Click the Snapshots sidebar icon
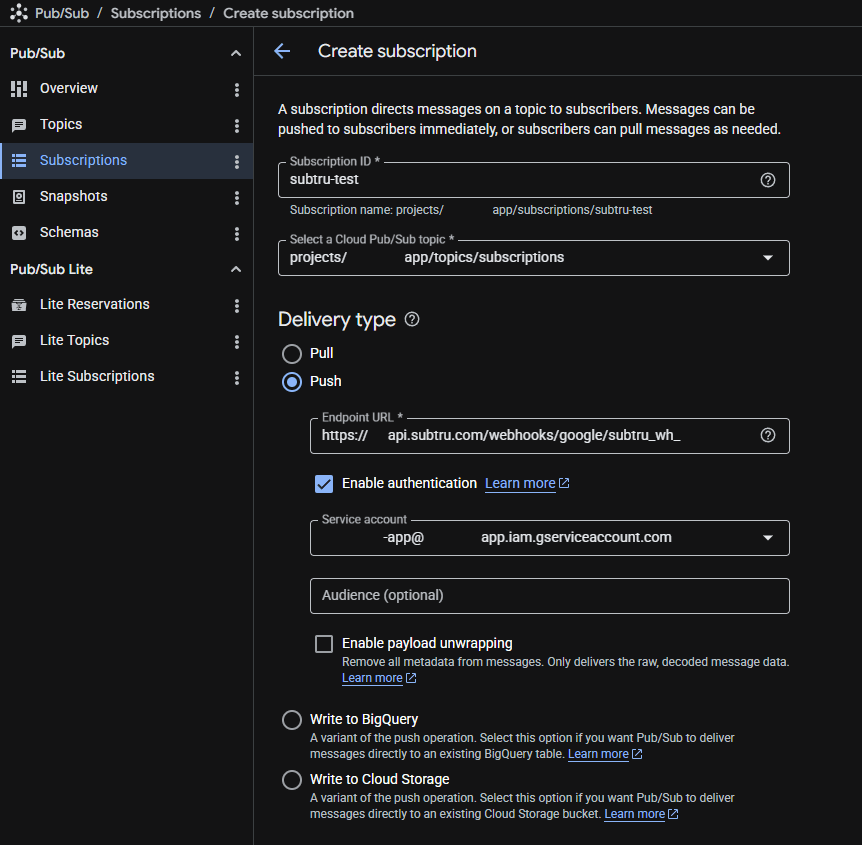Viewport: 862px width, 845px height. (x=19, y=197)
